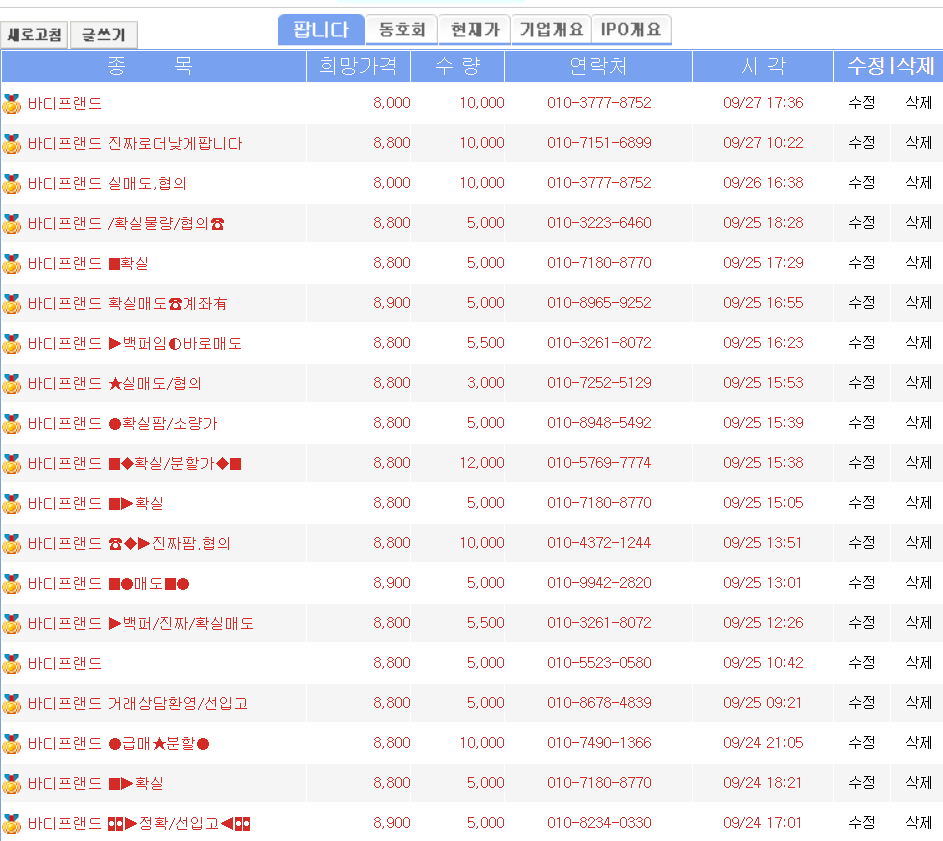
Task: Click medal icon beside 정확/선입고 listing
Action: (x=11, y=823)
